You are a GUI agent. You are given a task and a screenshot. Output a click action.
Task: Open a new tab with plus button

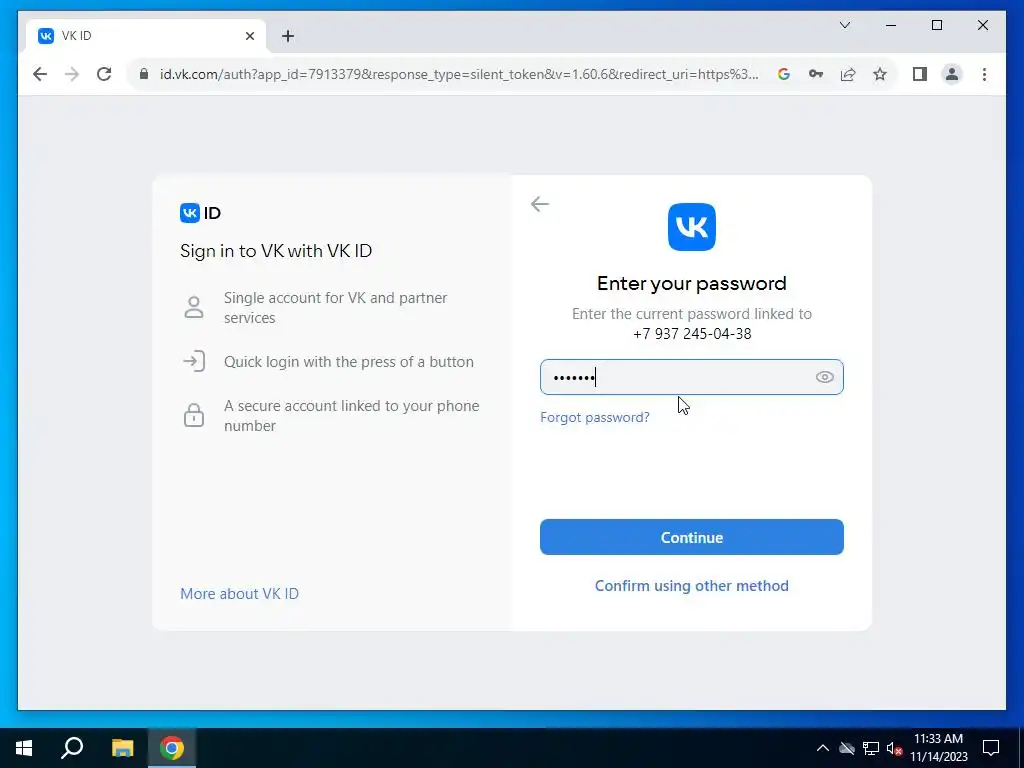coord(288,36)
